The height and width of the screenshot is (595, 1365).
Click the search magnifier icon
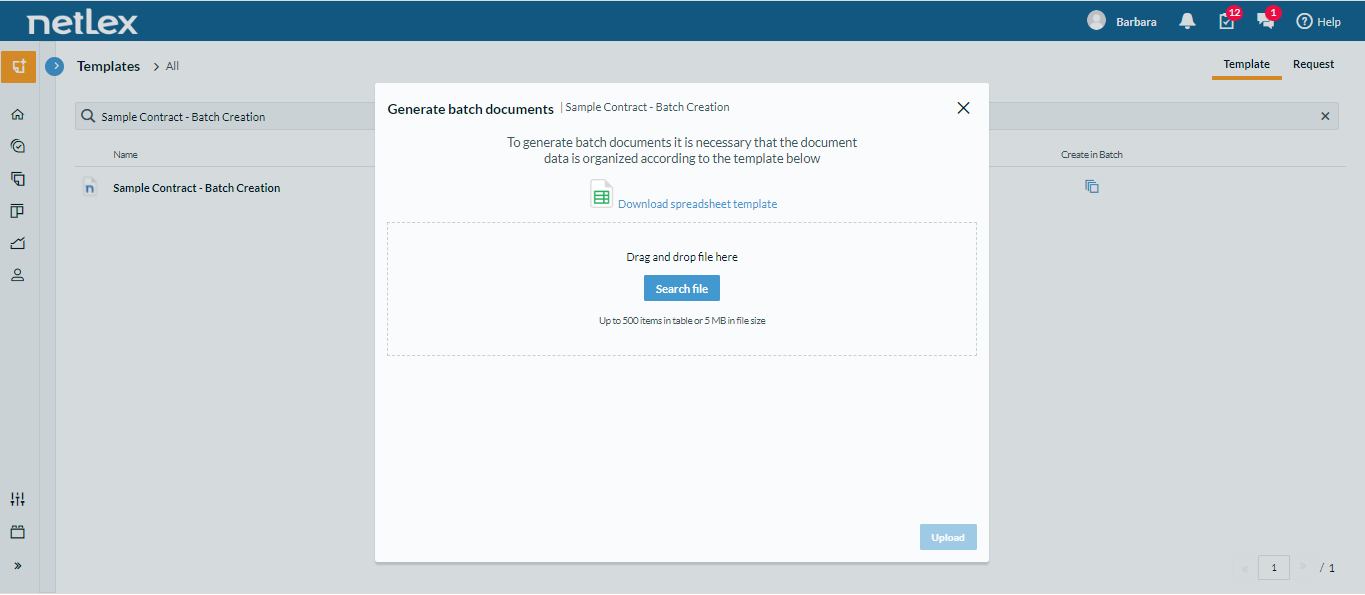pos(88,116)
